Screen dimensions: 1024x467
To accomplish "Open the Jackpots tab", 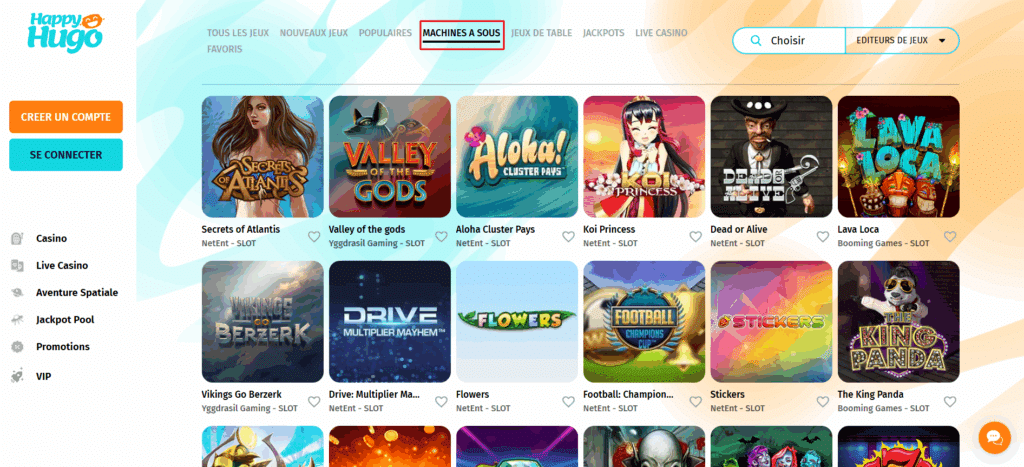I will (603, 33).
